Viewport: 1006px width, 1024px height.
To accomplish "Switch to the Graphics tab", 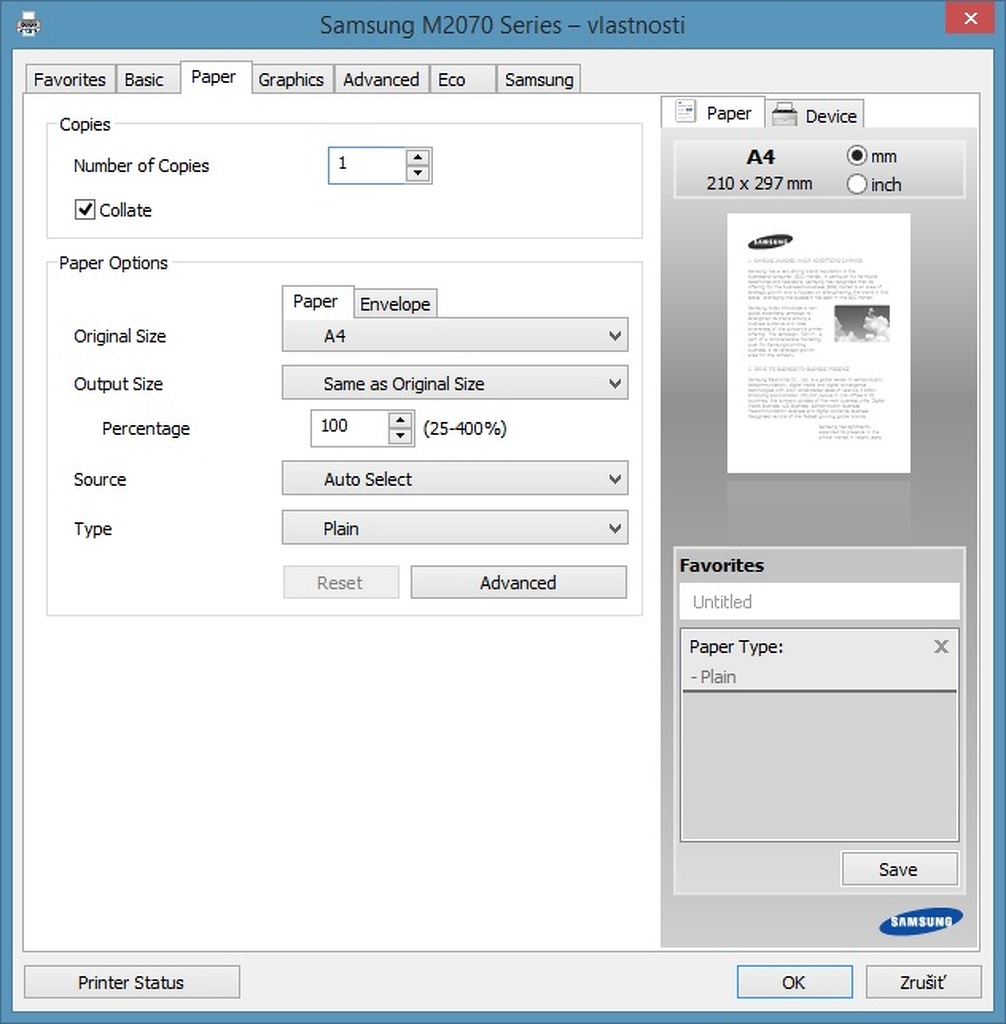I will [291, 80].
